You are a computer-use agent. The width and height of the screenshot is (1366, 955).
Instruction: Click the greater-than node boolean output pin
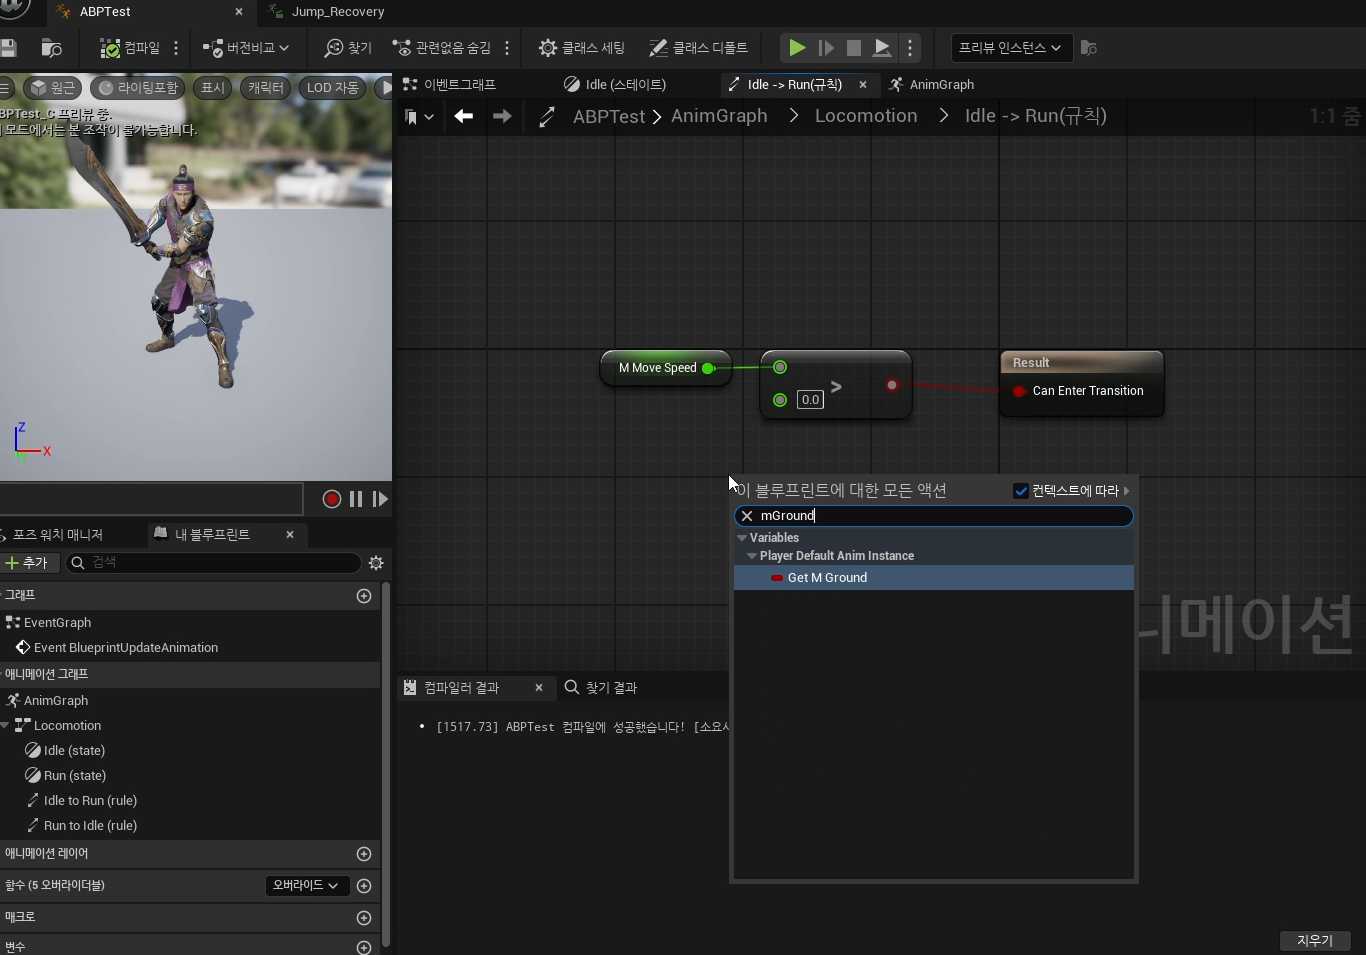coord(892,385)
